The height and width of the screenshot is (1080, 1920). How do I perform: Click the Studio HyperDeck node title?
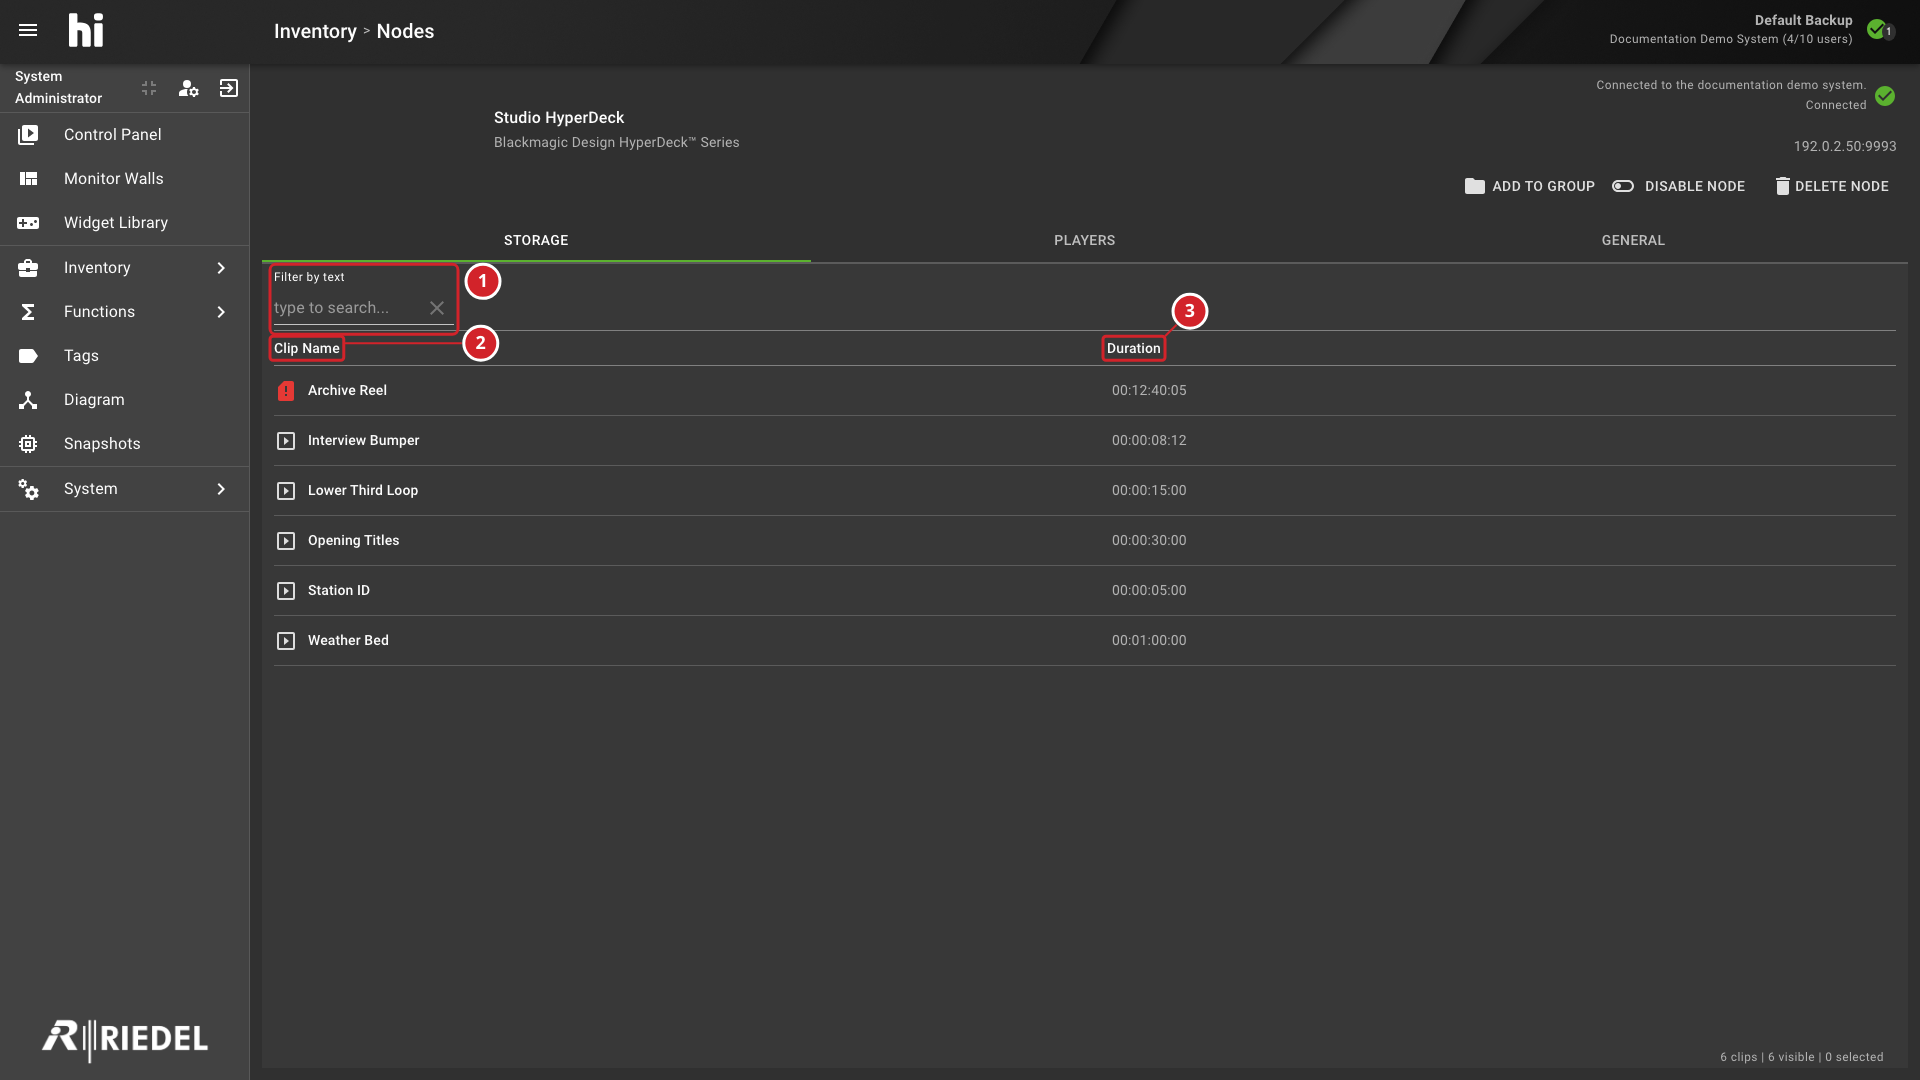(559, 117)
